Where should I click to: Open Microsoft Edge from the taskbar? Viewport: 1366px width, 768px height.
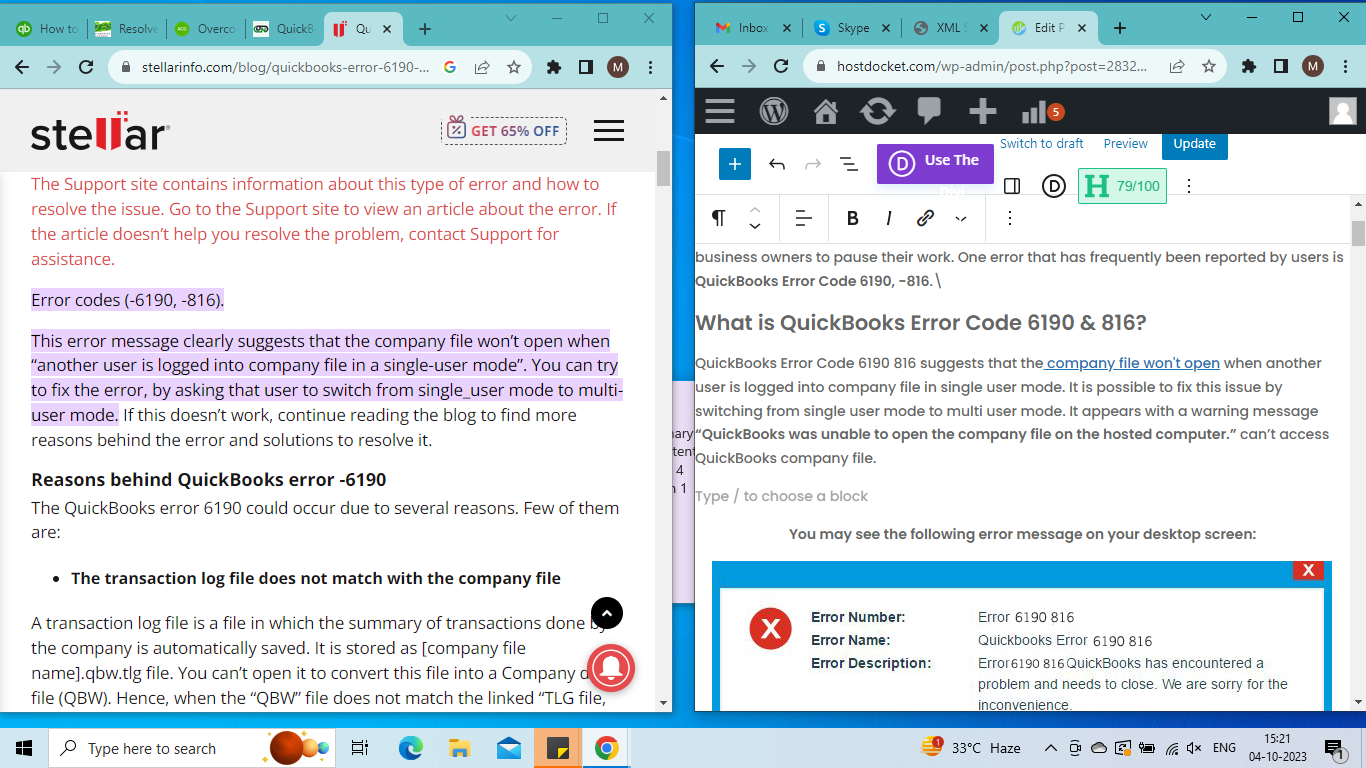click(411, 748)
